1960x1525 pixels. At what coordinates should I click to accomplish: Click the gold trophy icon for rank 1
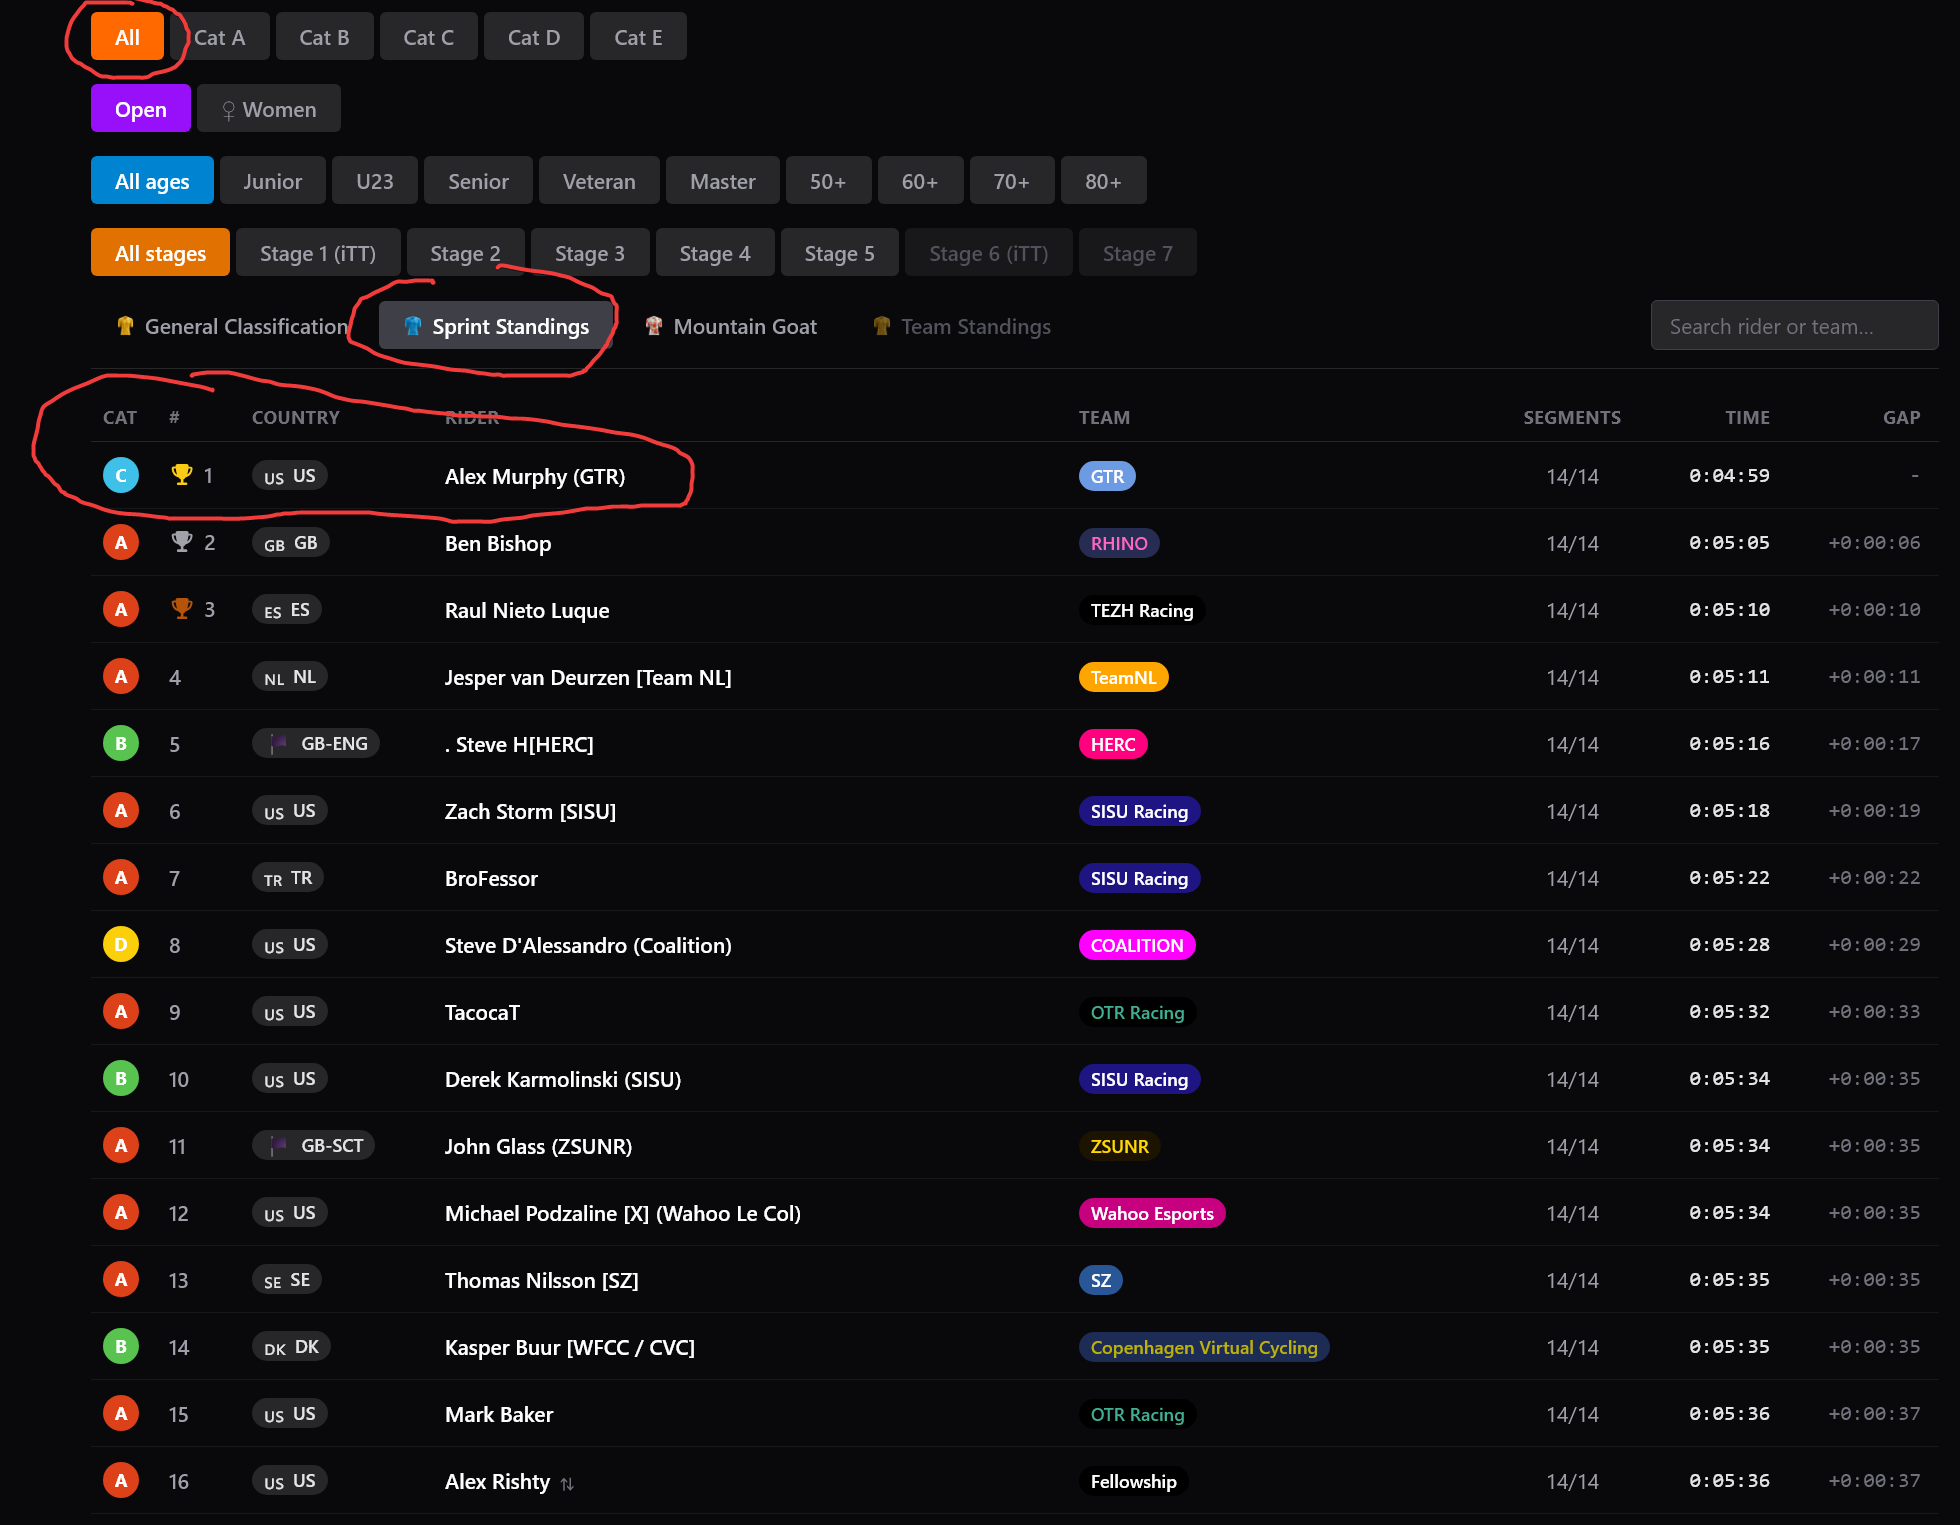click(181, 475)
